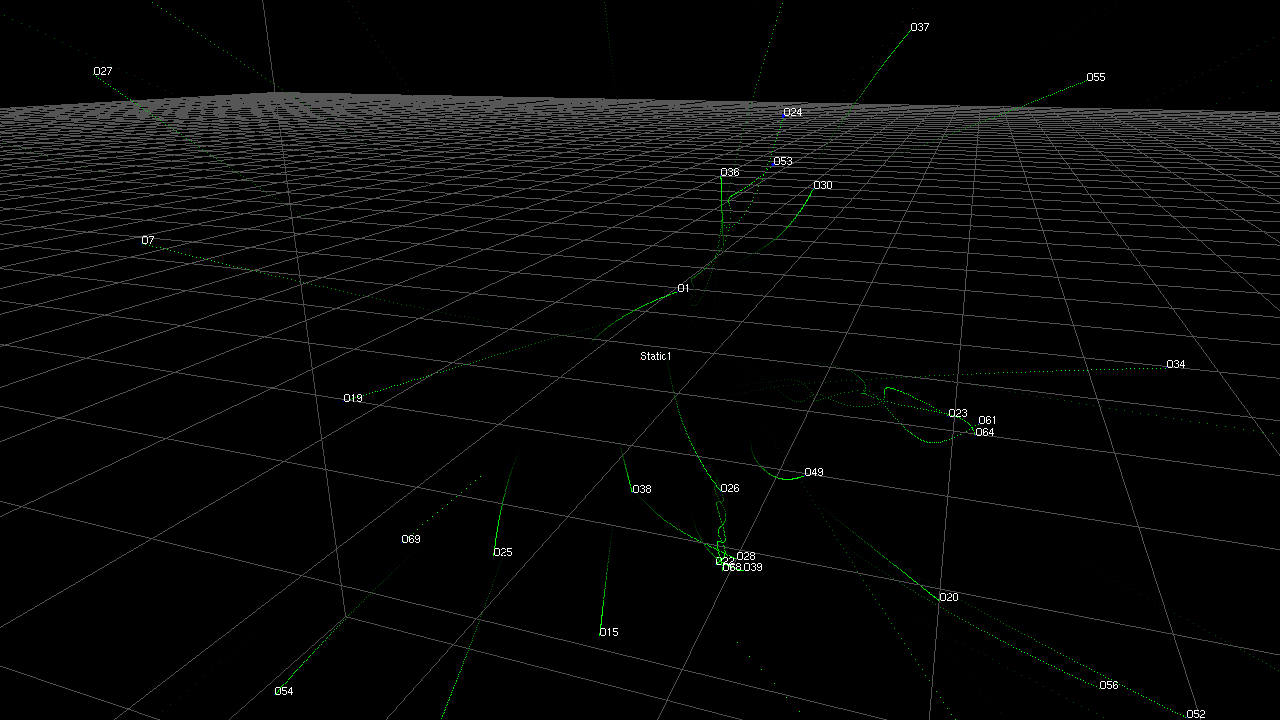
Task: Select the O52 track label
Action: tap(1196, 715)
